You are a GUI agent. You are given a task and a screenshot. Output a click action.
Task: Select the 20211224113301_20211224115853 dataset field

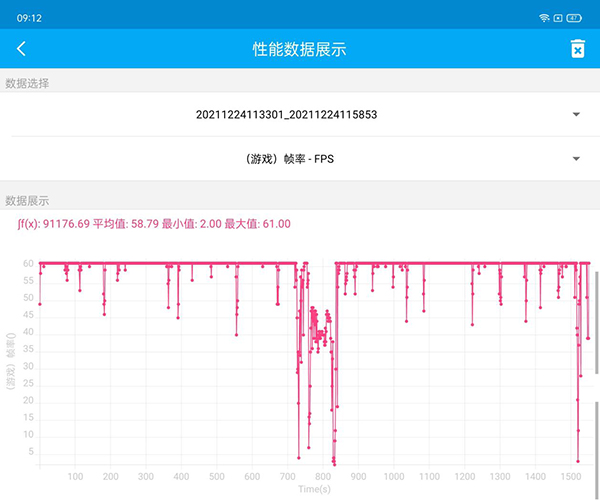tap(286, 115)
